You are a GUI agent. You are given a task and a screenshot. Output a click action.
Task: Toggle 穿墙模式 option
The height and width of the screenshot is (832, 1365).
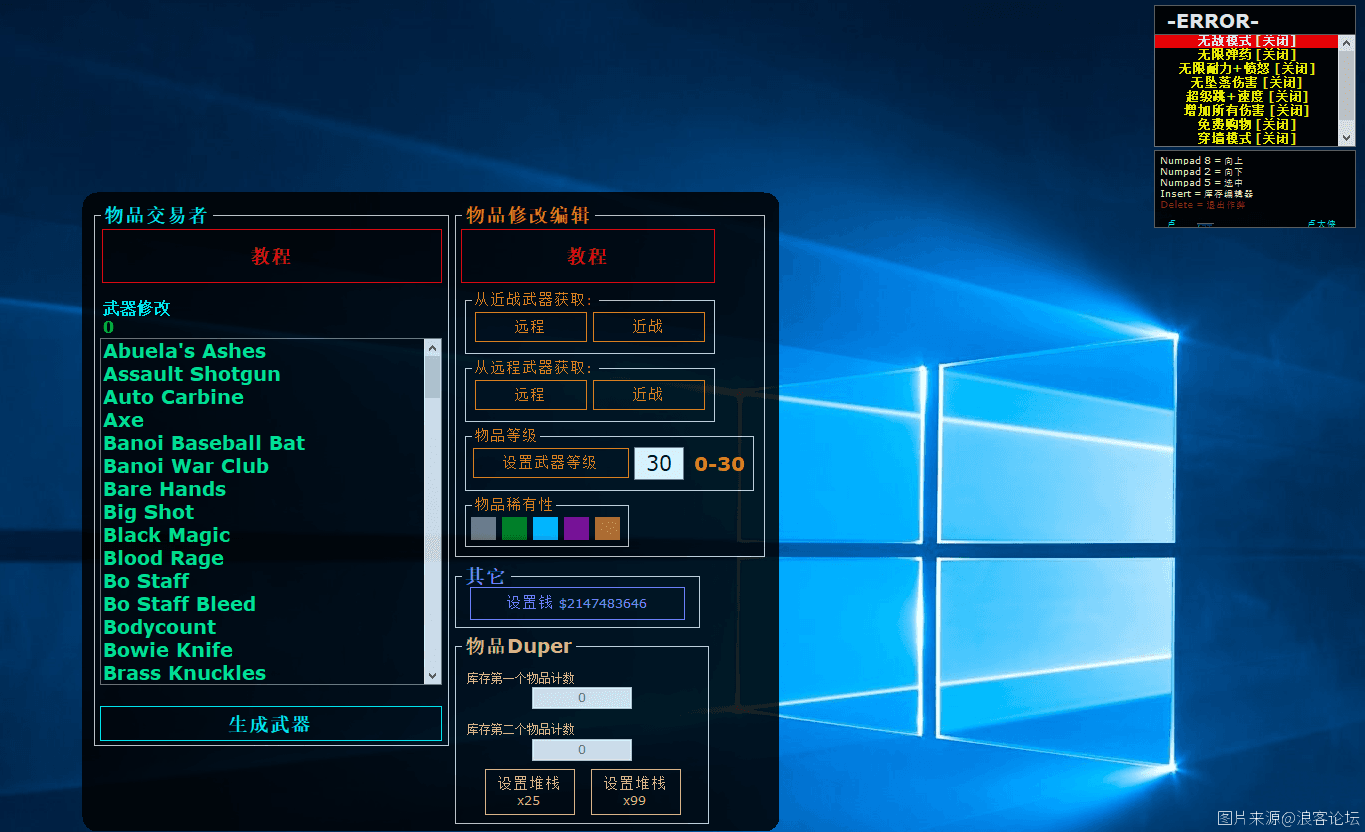(1246, 139)
